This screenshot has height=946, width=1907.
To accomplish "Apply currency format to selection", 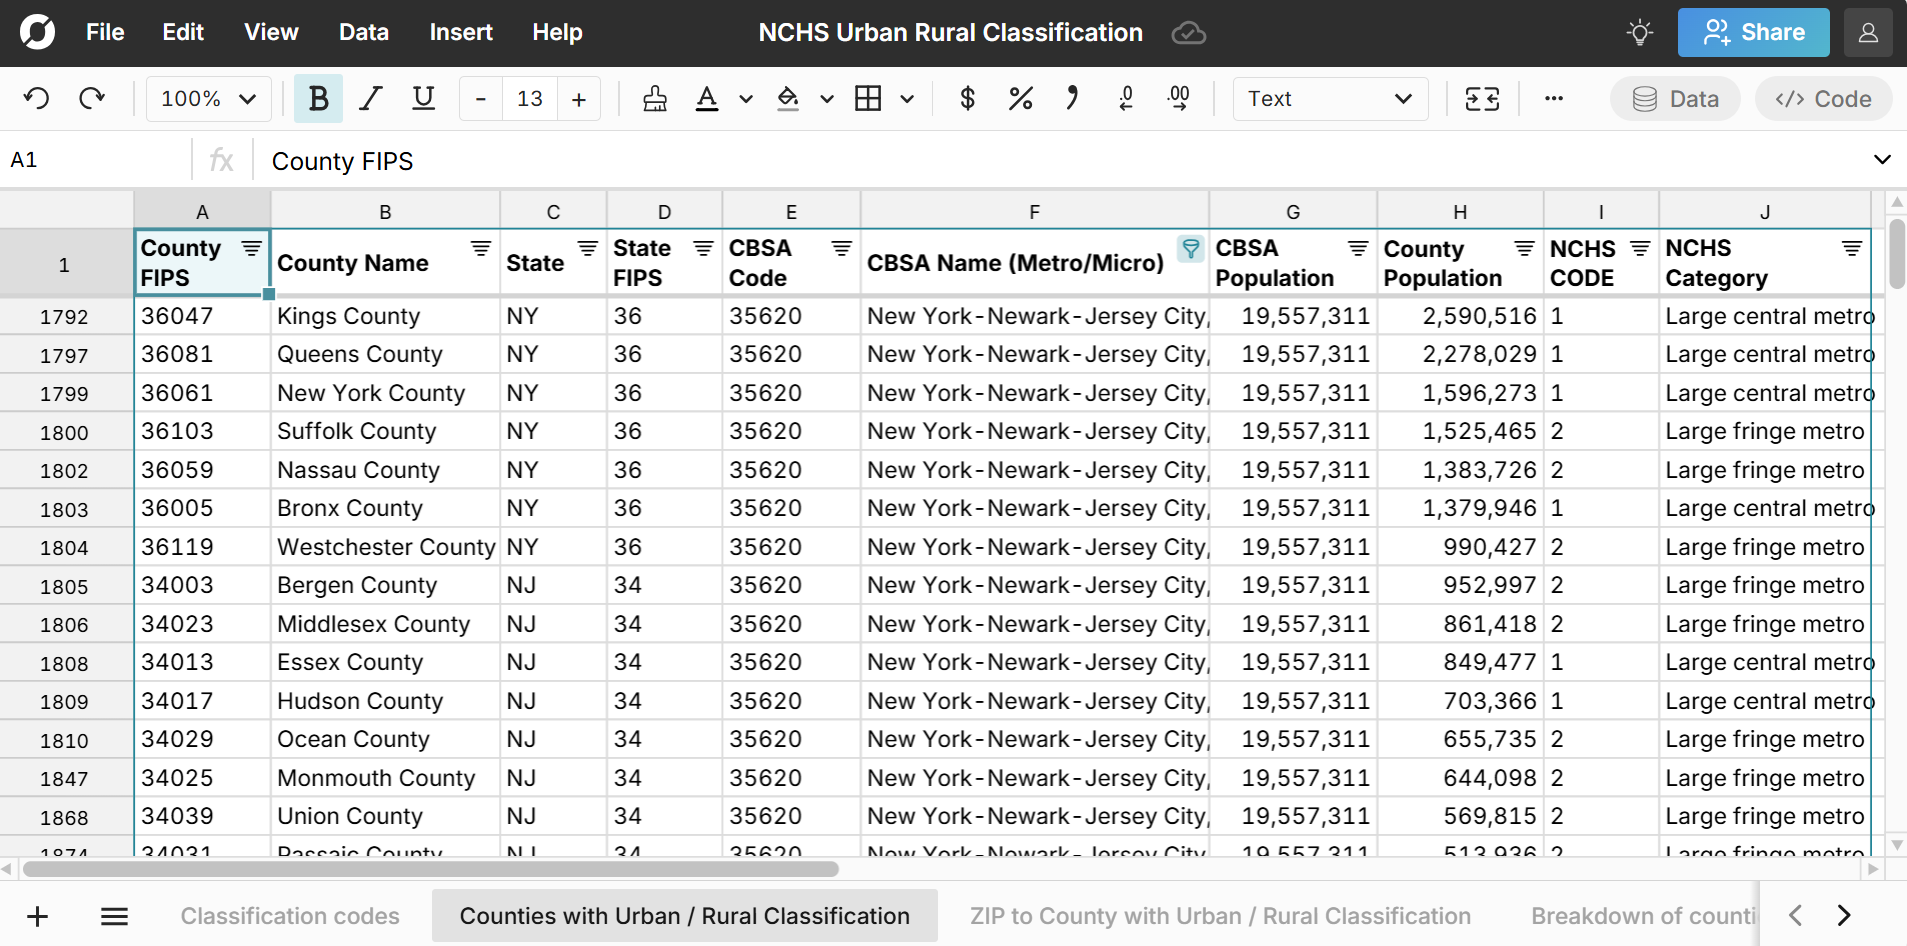I will click(966, 98).
